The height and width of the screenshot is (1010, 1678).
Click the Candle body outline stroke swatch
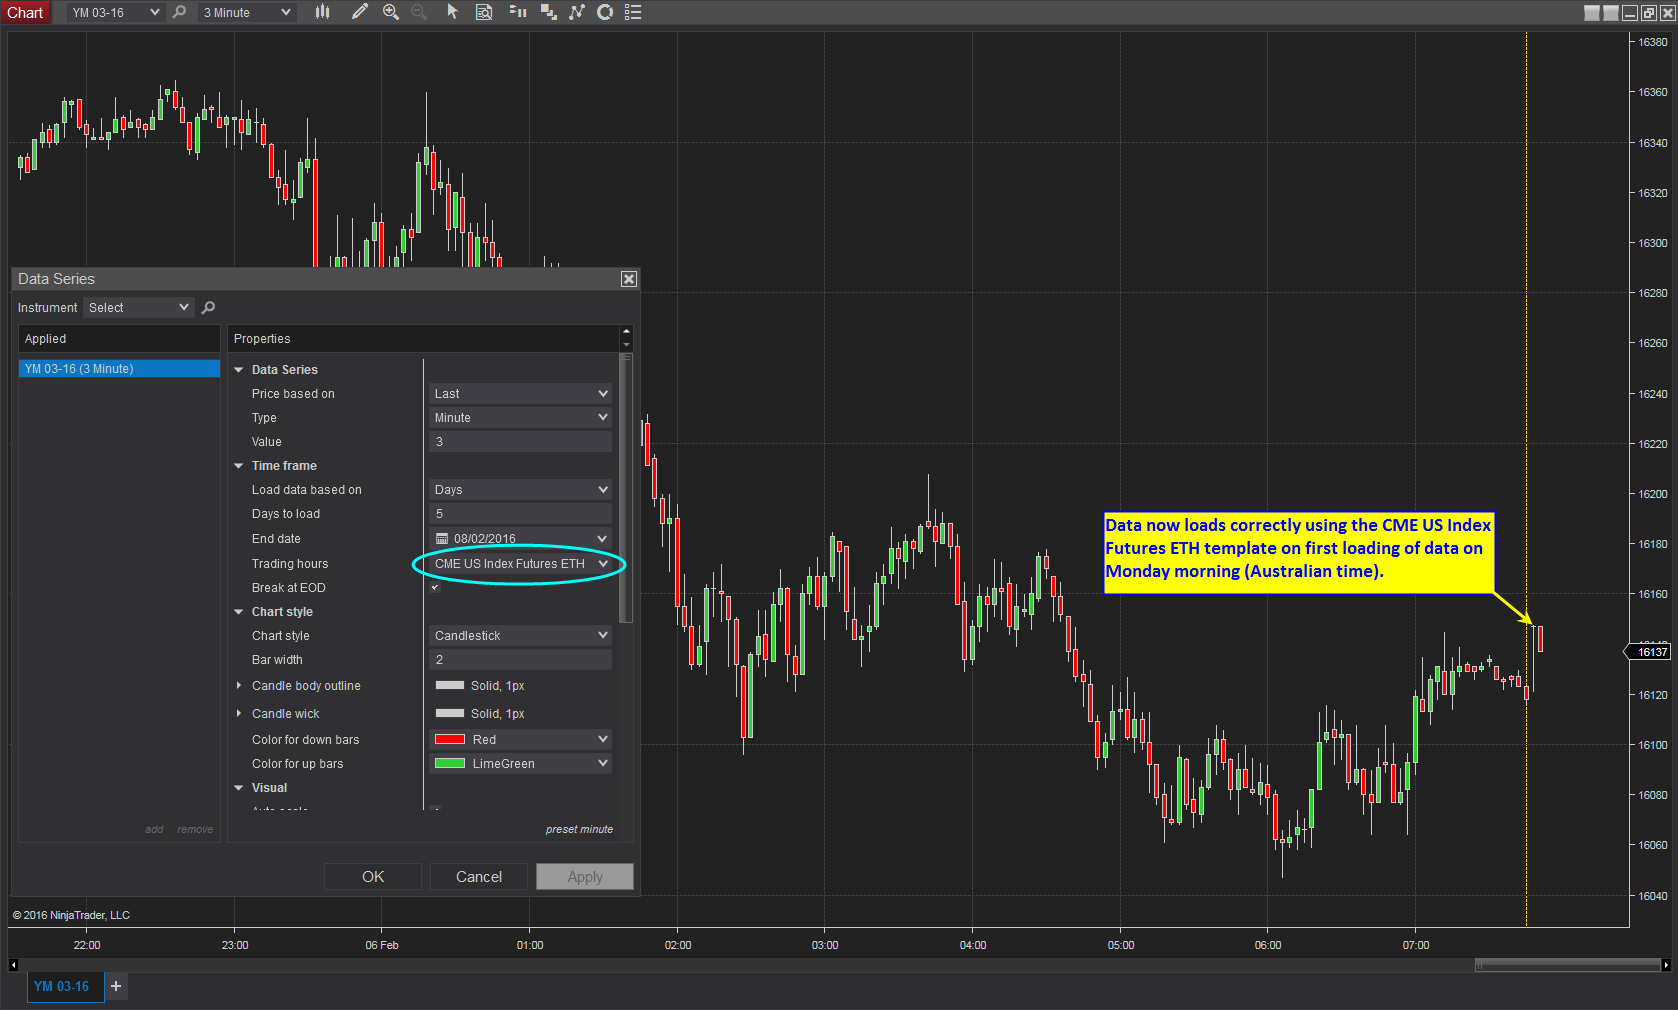[x=450, y=686]
